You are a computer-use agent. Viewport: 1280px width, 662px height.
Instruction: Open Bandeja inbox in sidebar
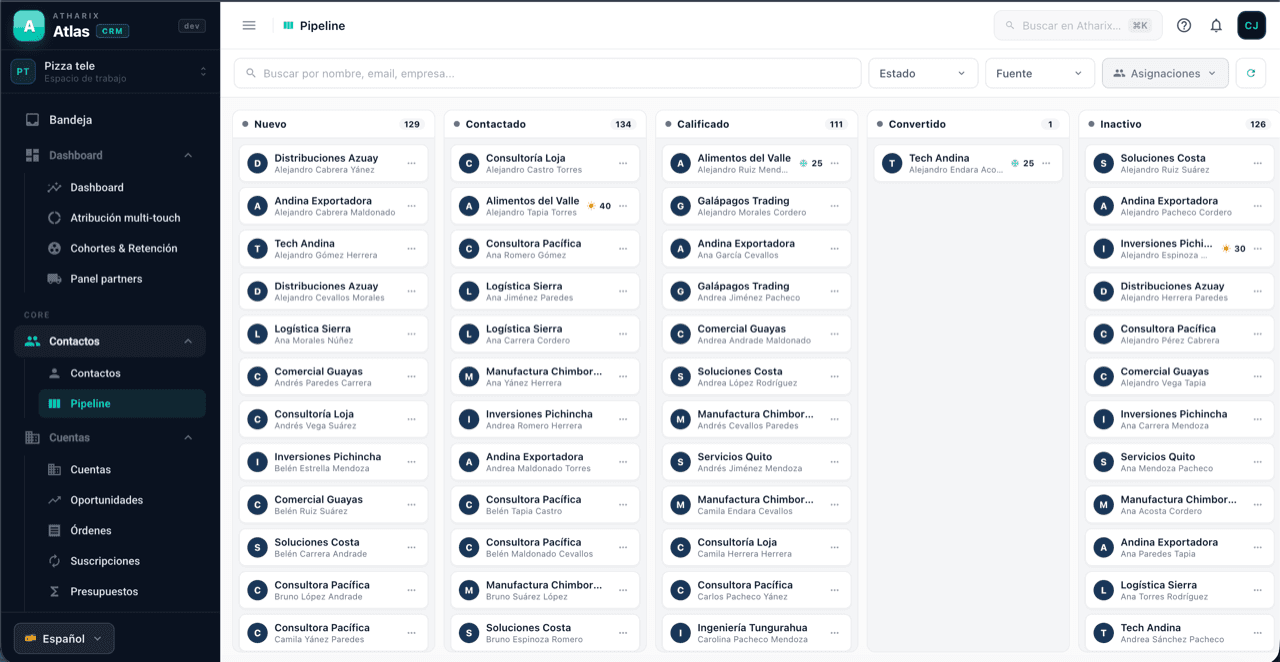click(110, 120)
